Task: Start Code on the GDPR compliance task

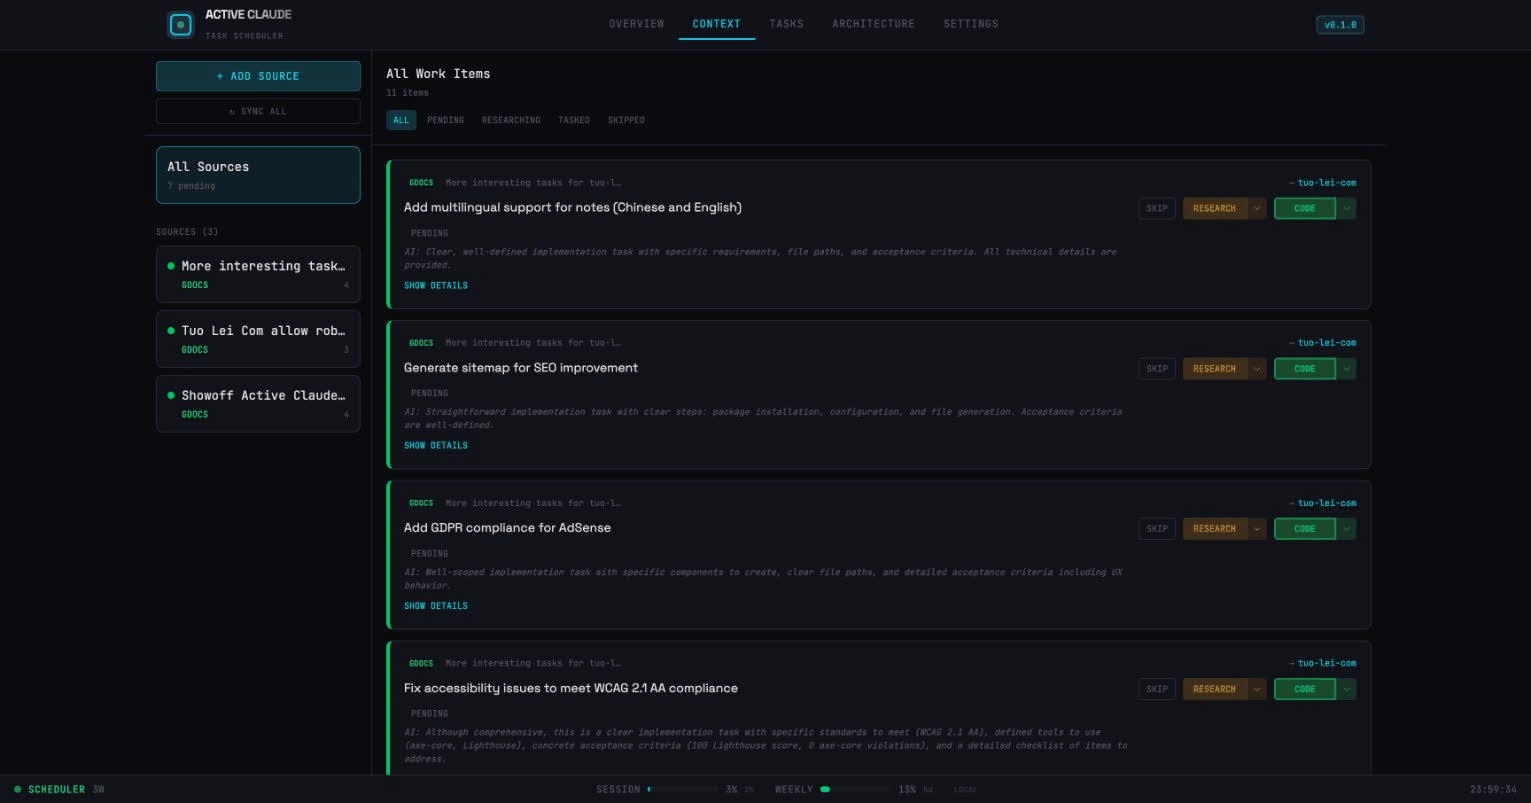Action: [x=1304, y=529]
